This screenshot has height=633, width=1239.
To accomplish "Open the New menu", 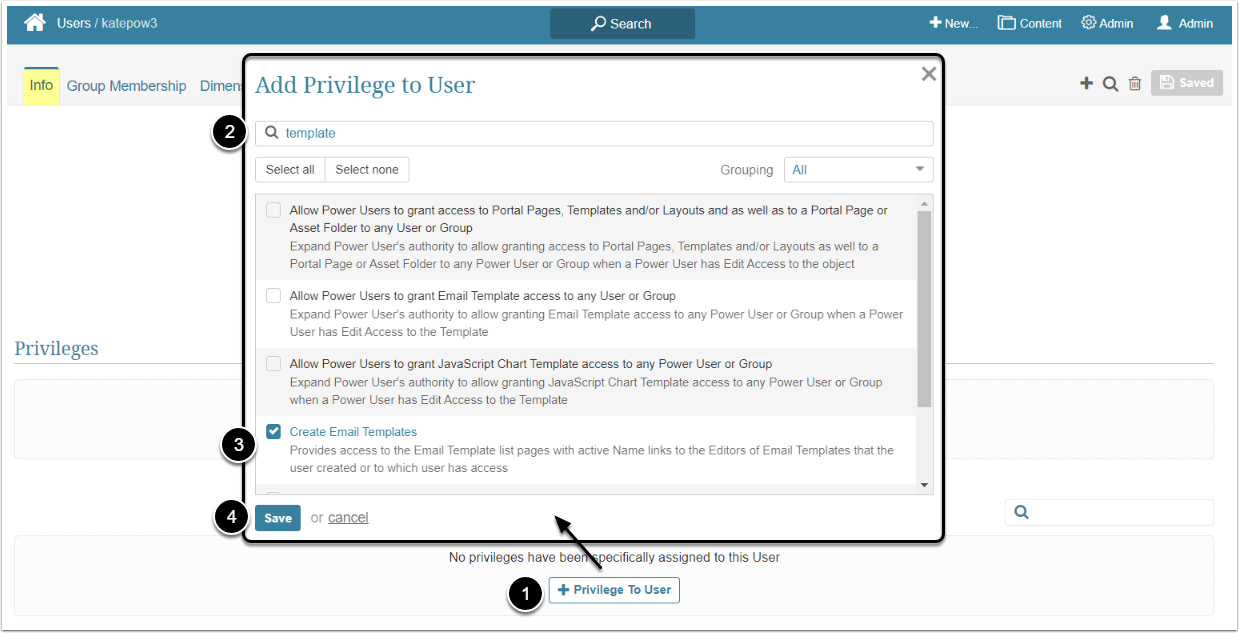I will 953,23.
